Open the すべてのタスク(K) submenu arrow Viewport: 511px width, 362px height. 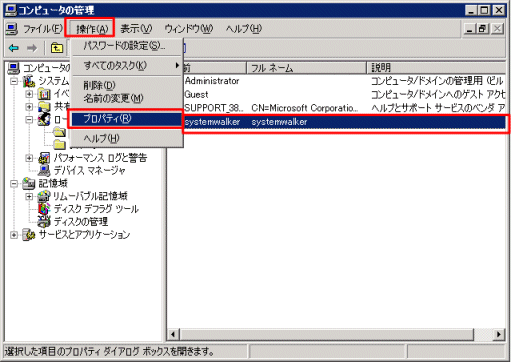177,65
